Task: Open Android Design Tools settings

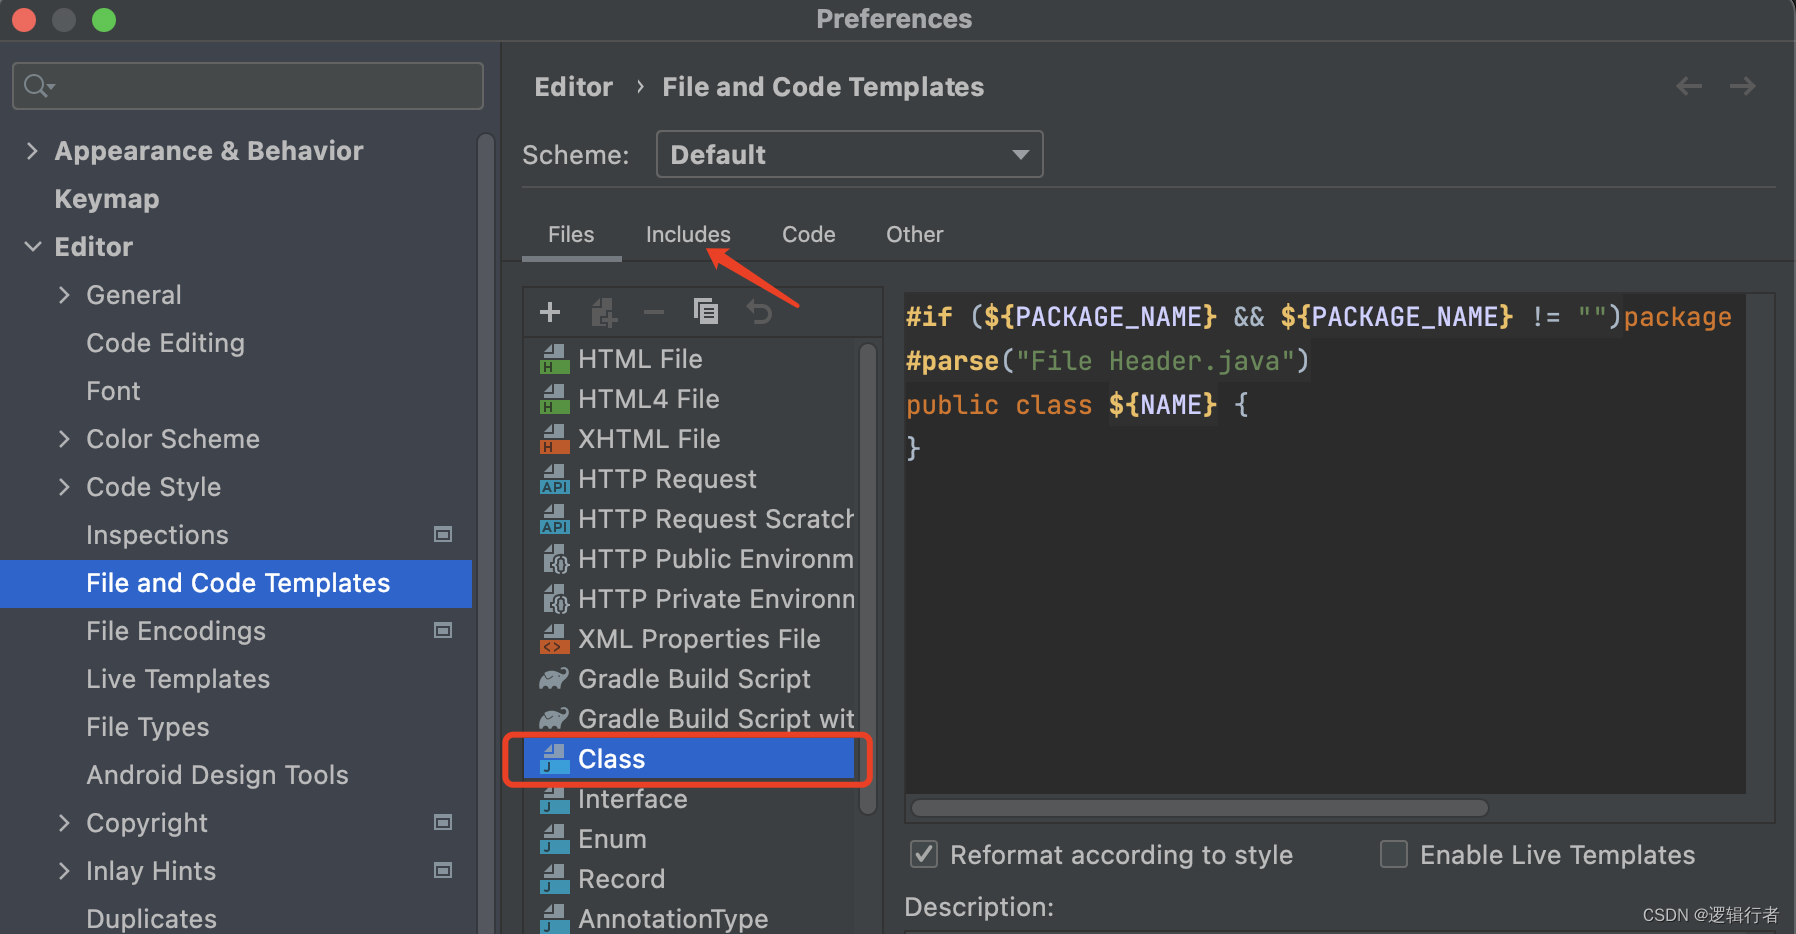Action: point(217,775)
